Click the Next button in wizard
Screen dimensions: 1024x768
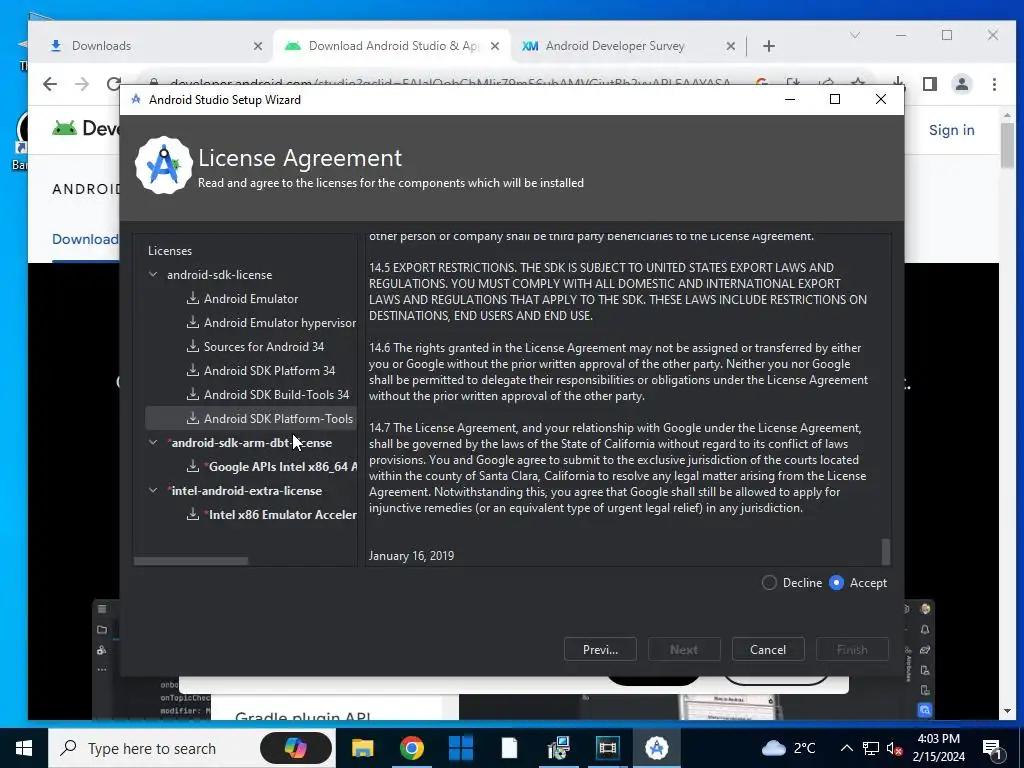coord(684,650)
